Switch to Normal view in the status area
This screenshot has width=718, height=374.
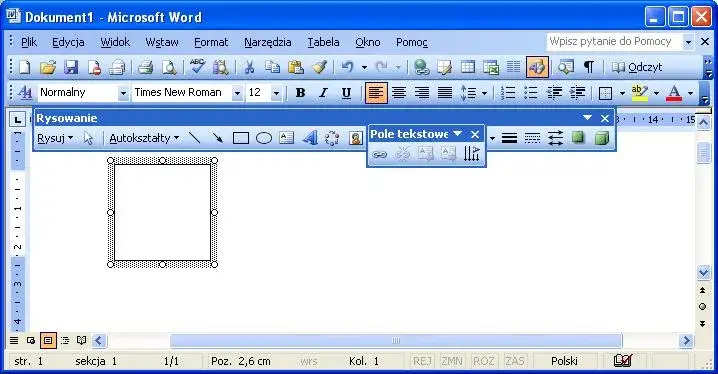coord(14,340)
